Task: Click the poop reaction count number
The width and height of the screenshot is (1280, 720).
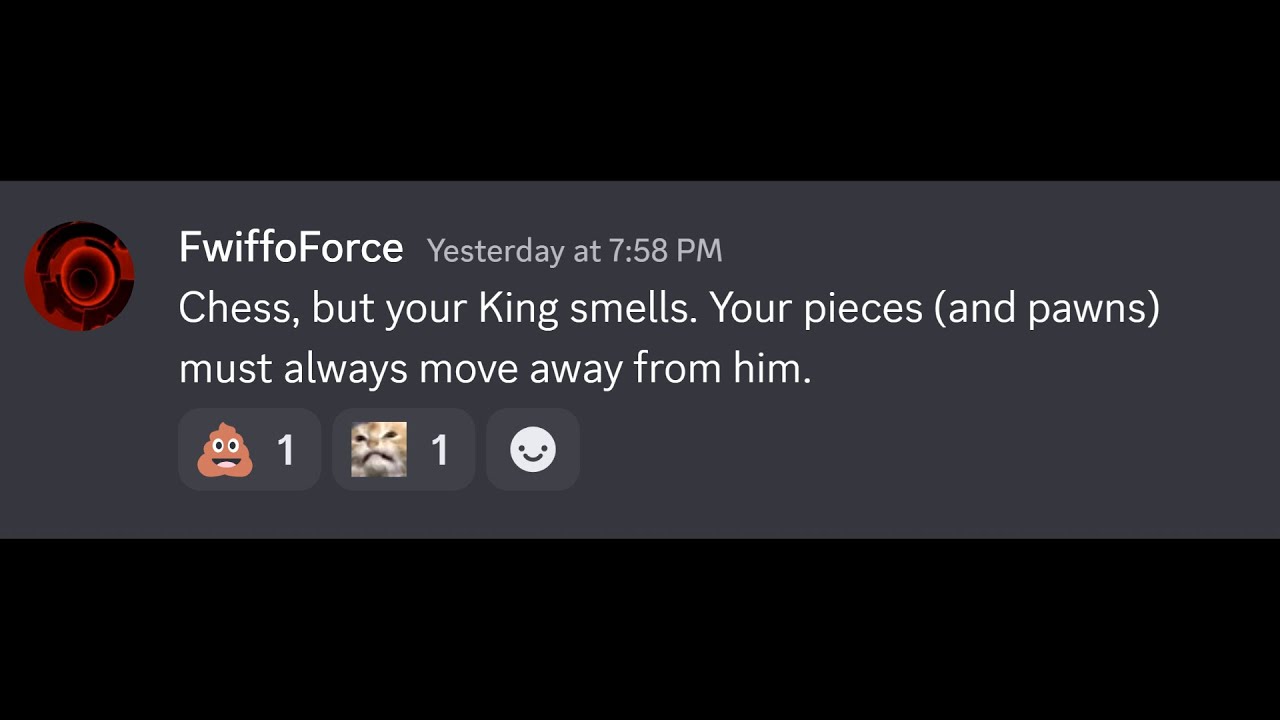Action: [x=286, y=451]
